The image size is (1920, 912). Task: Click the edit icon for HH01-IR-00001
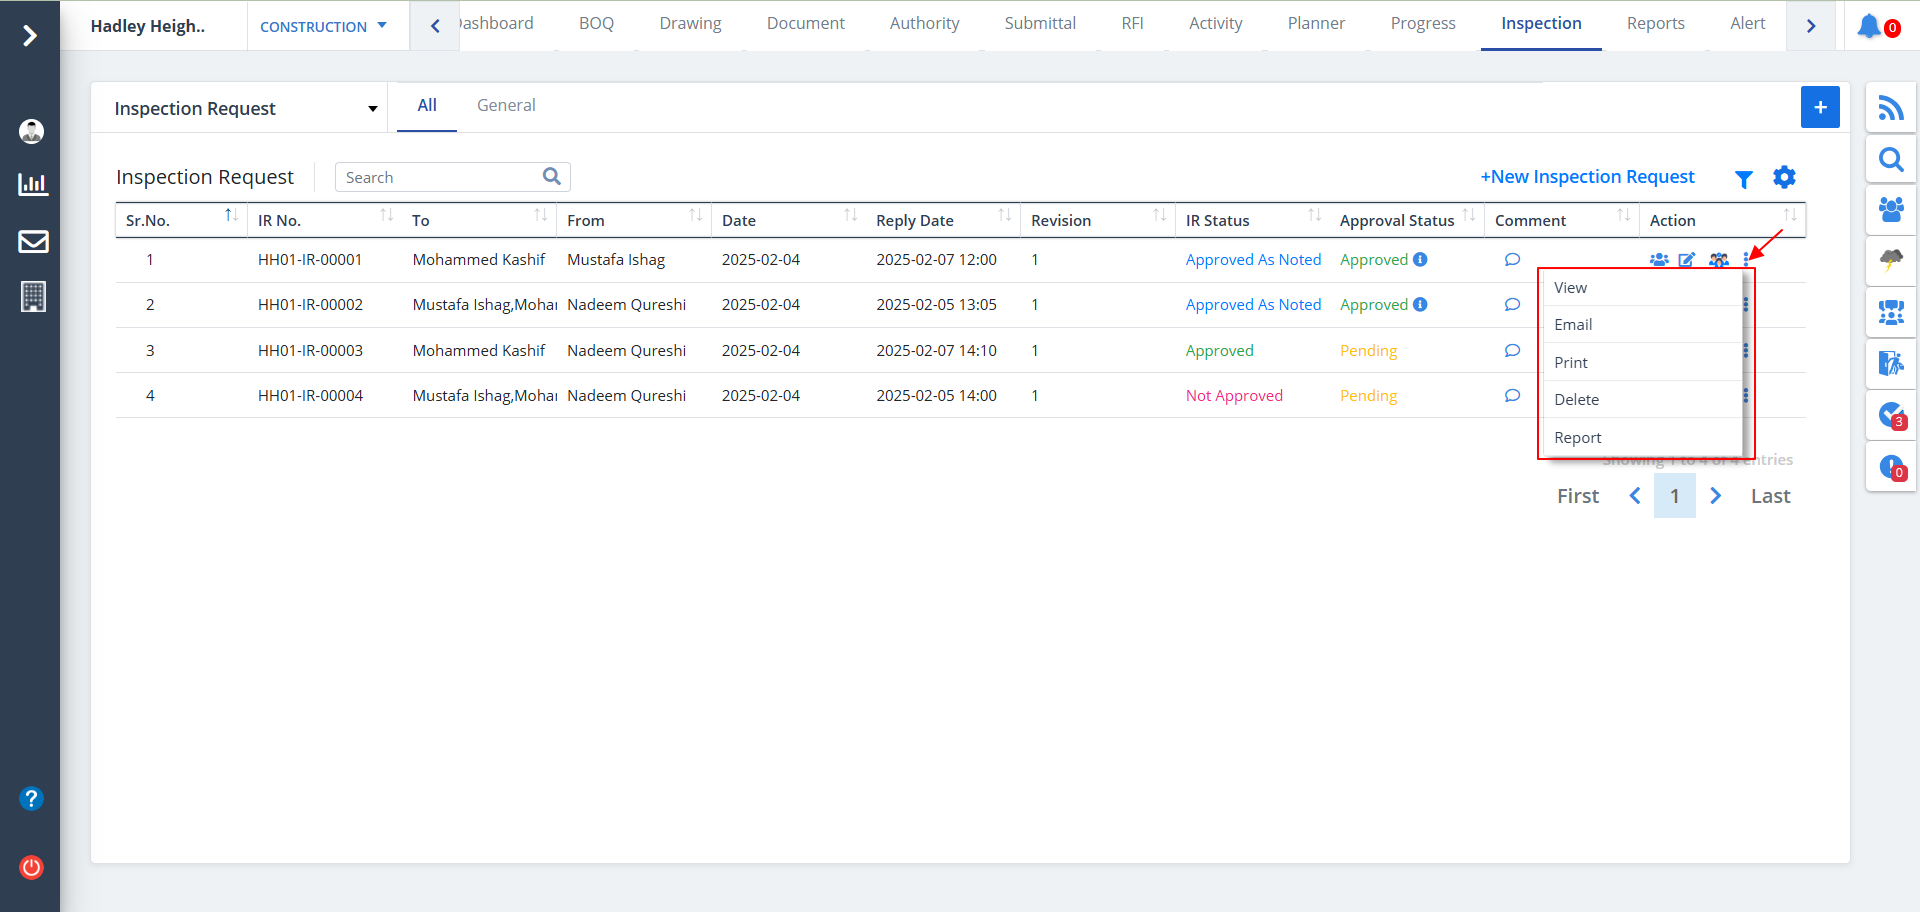[1687, 260]
